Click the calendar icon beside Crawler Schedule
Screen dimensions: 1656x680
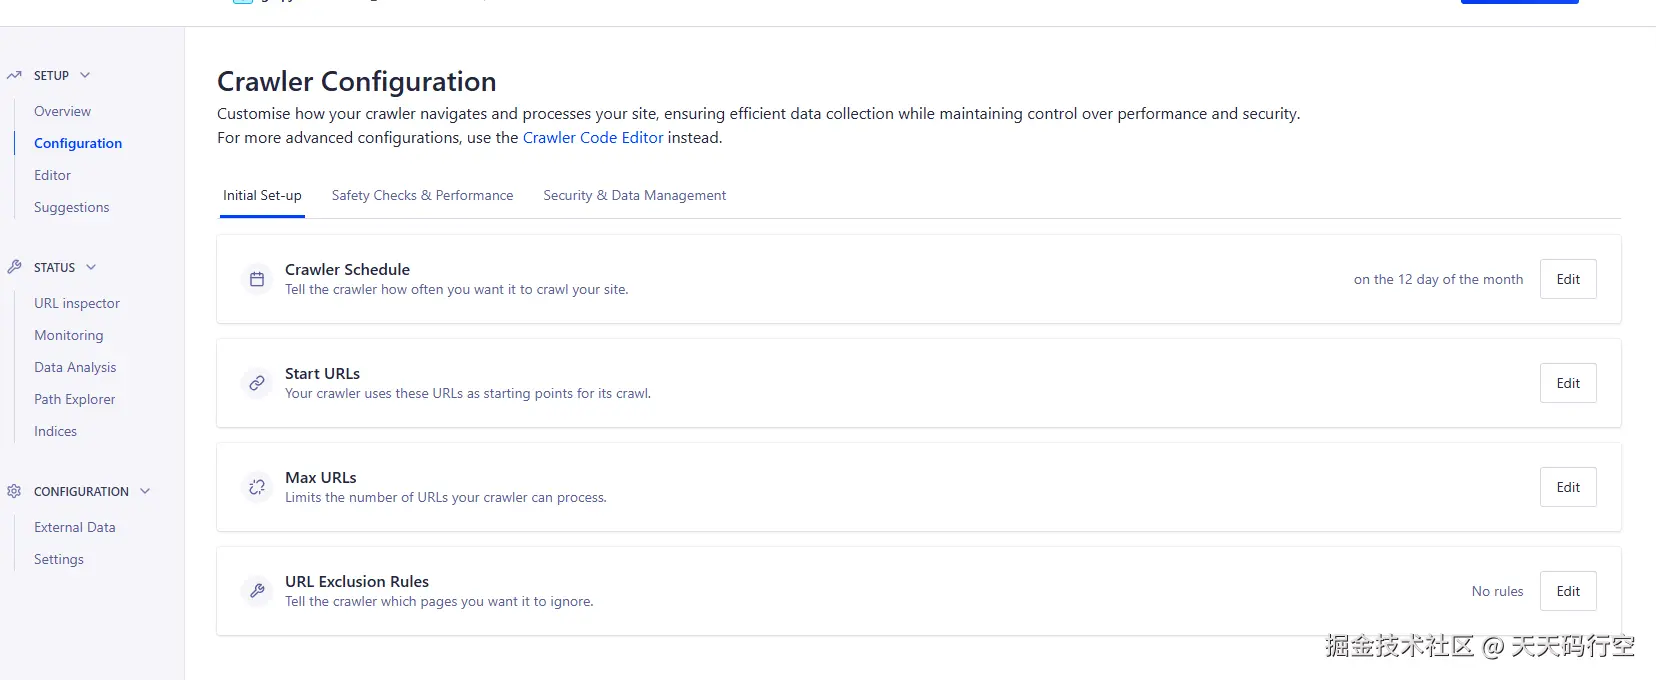click(x=257, y=279)
